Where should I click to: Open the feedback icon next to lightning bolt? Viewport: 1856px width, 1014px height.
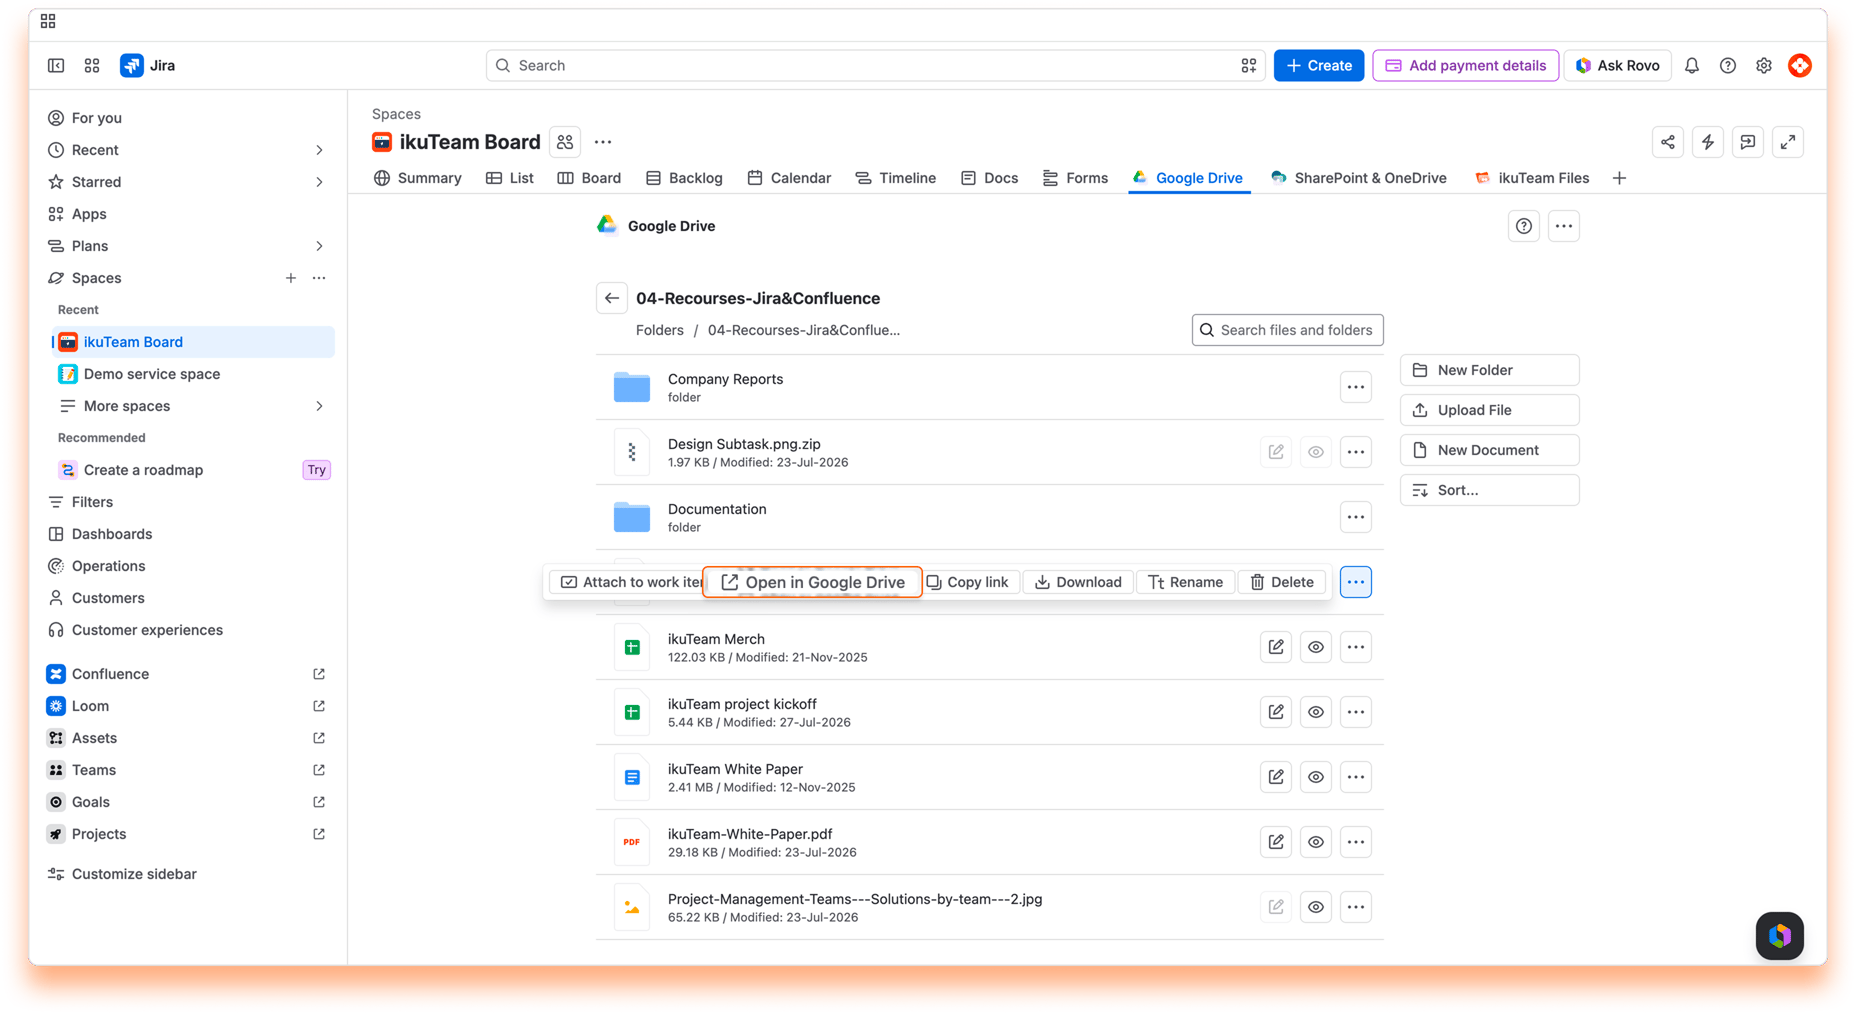1748,142
